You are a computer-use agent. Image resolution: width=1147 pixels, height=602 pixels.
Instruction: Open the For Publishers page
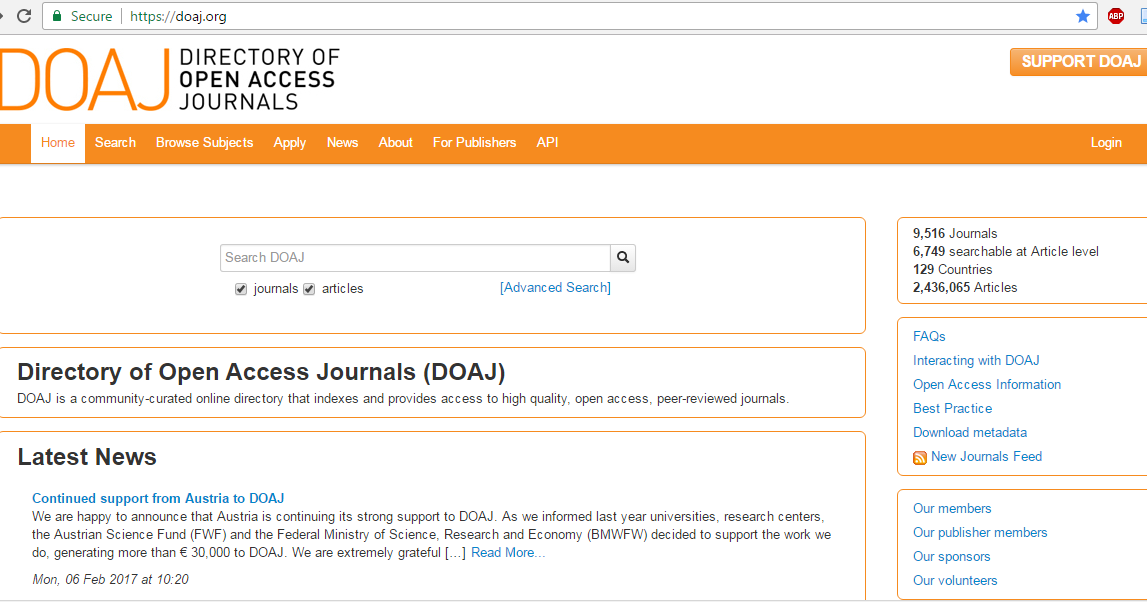tap(474, 143)
